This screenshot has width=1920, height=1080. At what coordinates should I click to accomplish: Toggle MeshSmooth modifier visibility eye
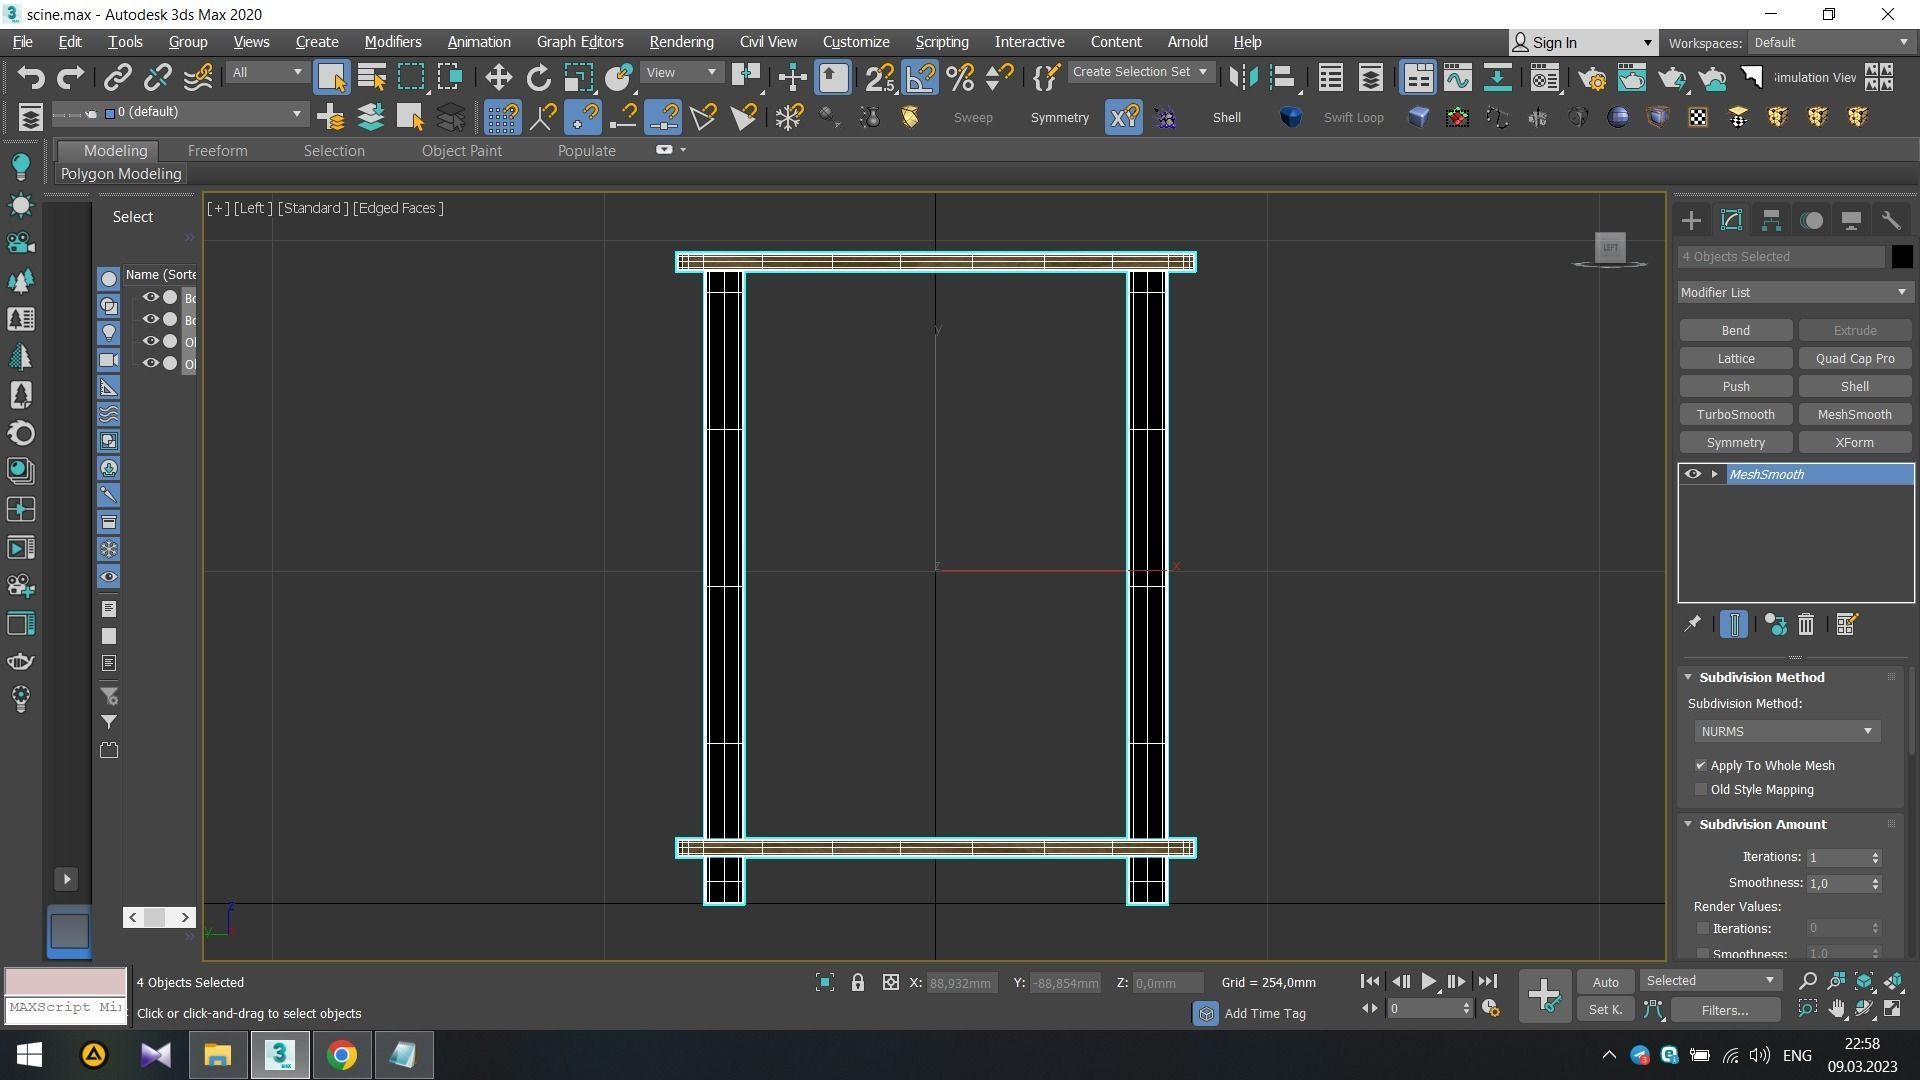click(1692, 474)
